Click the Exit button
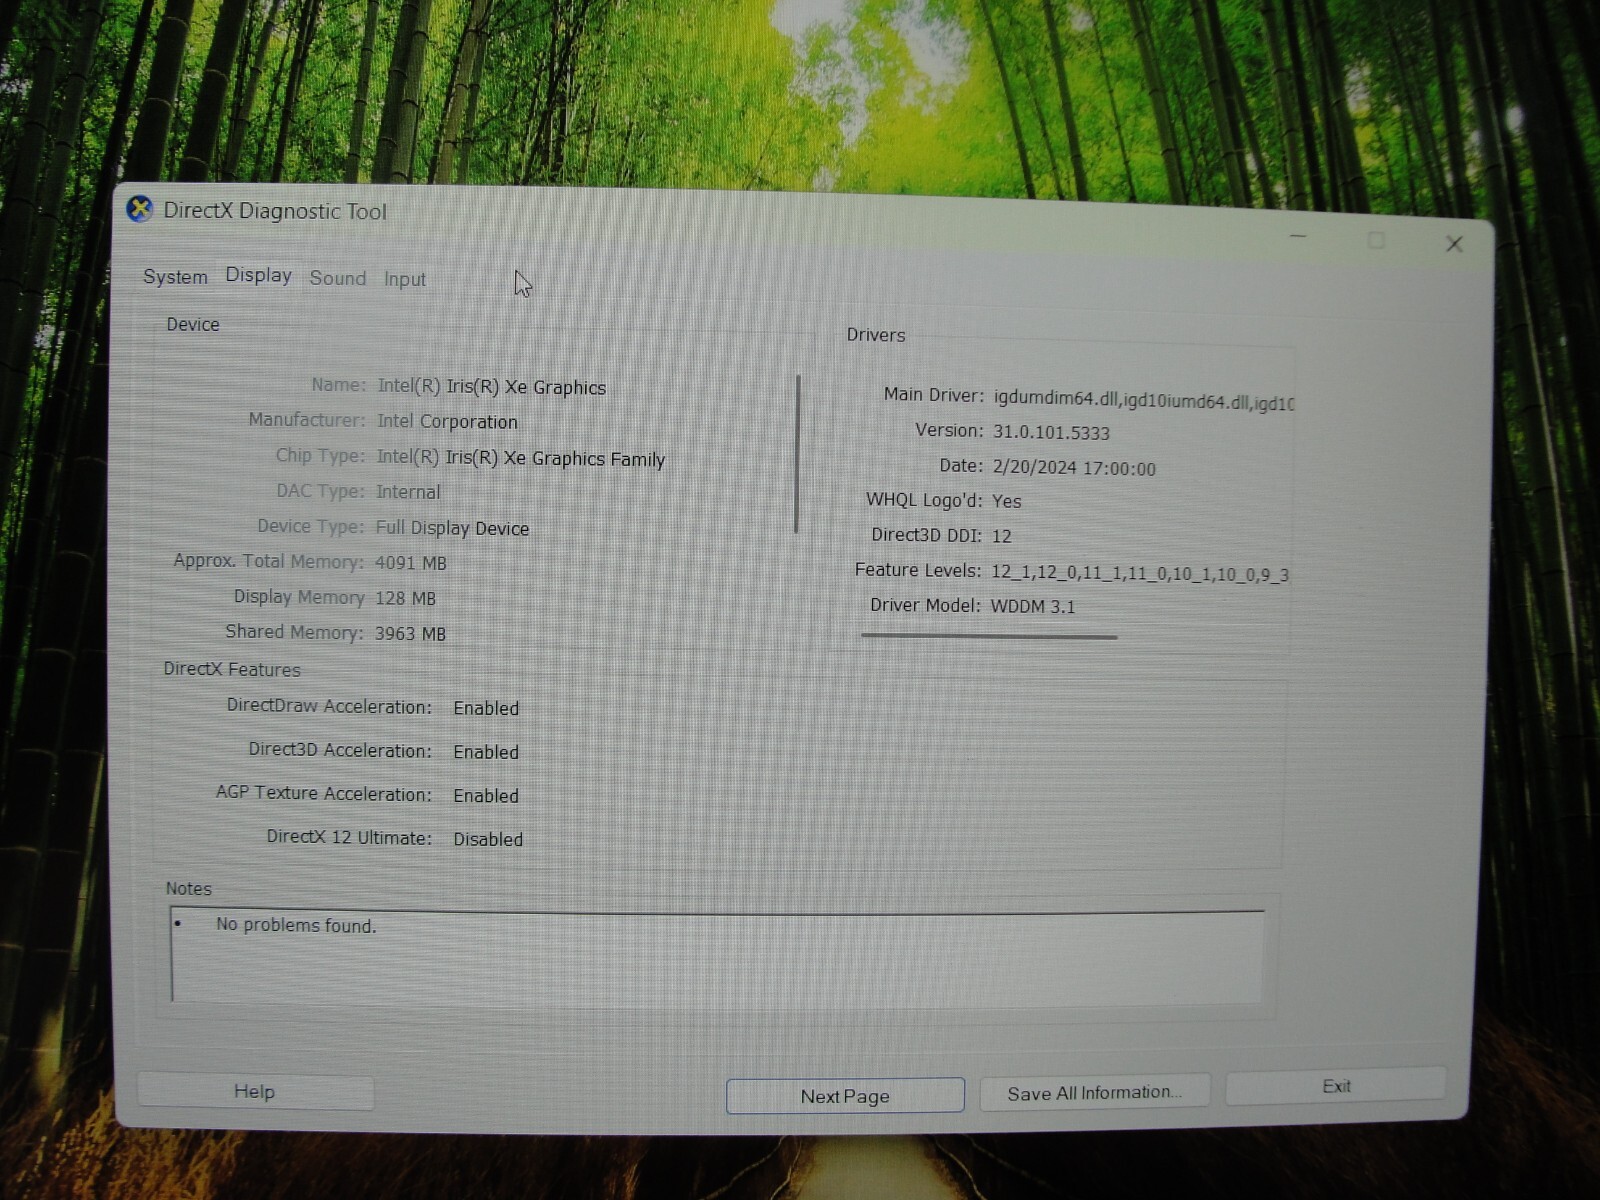This screenshot has height=1200, width=1600. click(x=1336, y=1086)
